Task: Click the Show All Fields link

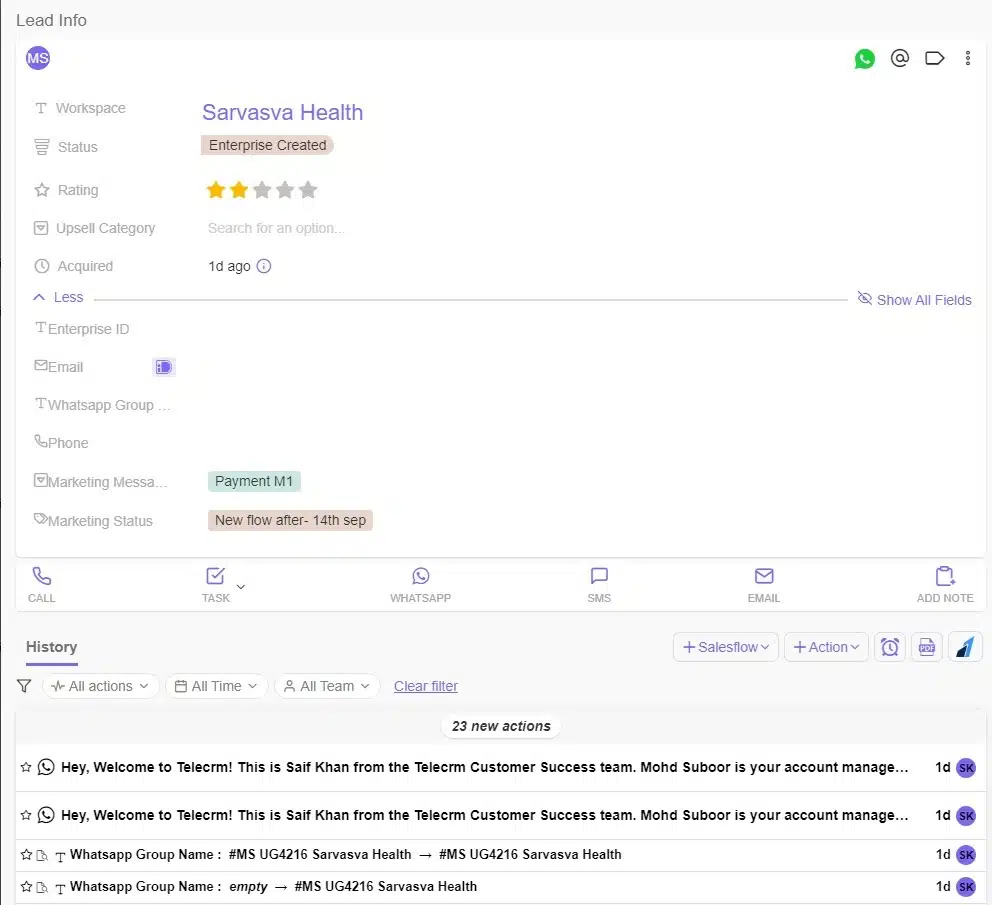Action: point(913,299)
